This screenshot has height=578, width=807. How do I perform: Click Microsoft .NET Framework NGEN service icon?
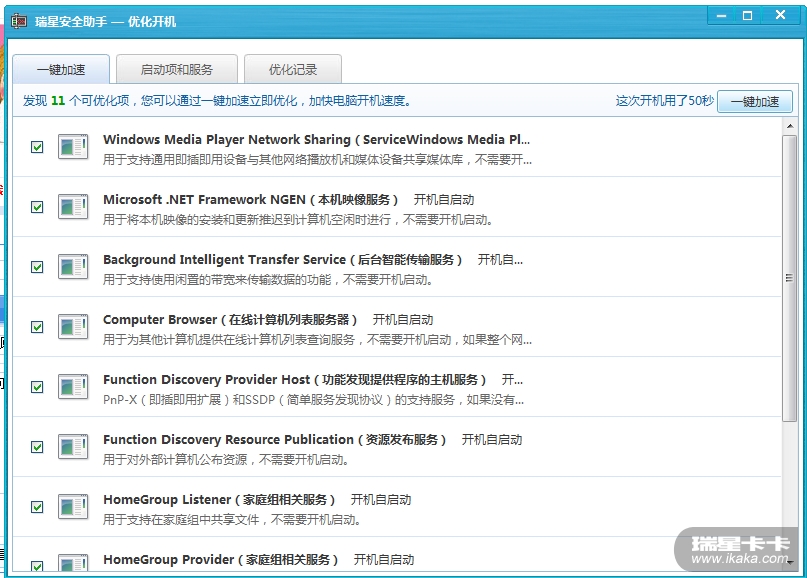tap(73, 207)
